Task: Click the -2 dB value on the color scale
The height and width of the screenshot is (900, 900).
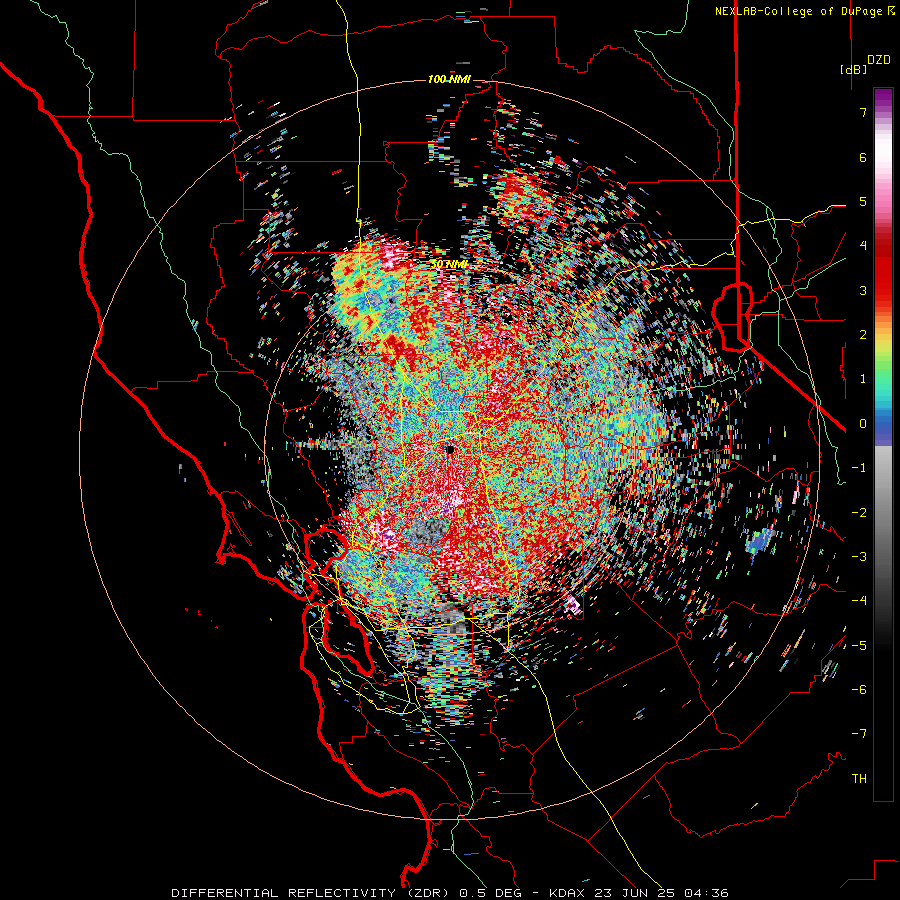Action: (x=859, y=513)
